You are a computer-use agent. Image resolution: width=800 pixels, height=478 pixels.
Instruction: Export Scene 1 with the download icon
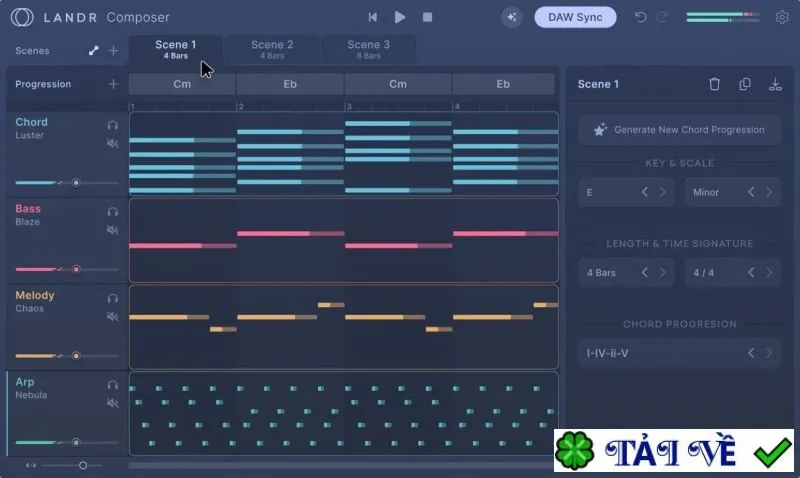click(775, 84)
